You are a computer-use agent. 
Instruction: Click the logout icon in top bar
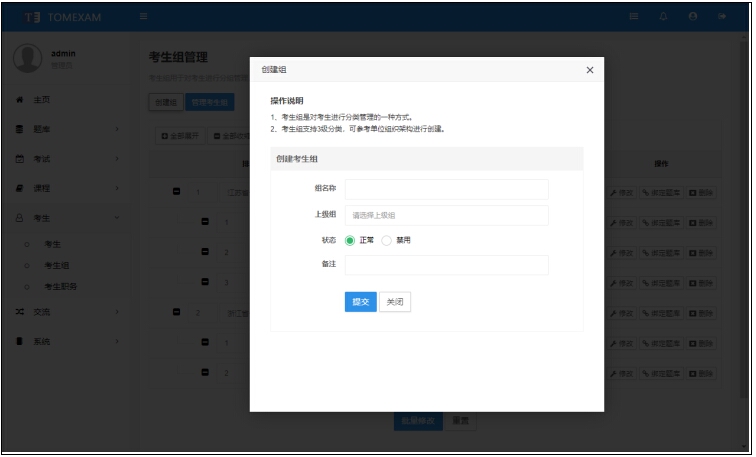click(x=722, y=16)
